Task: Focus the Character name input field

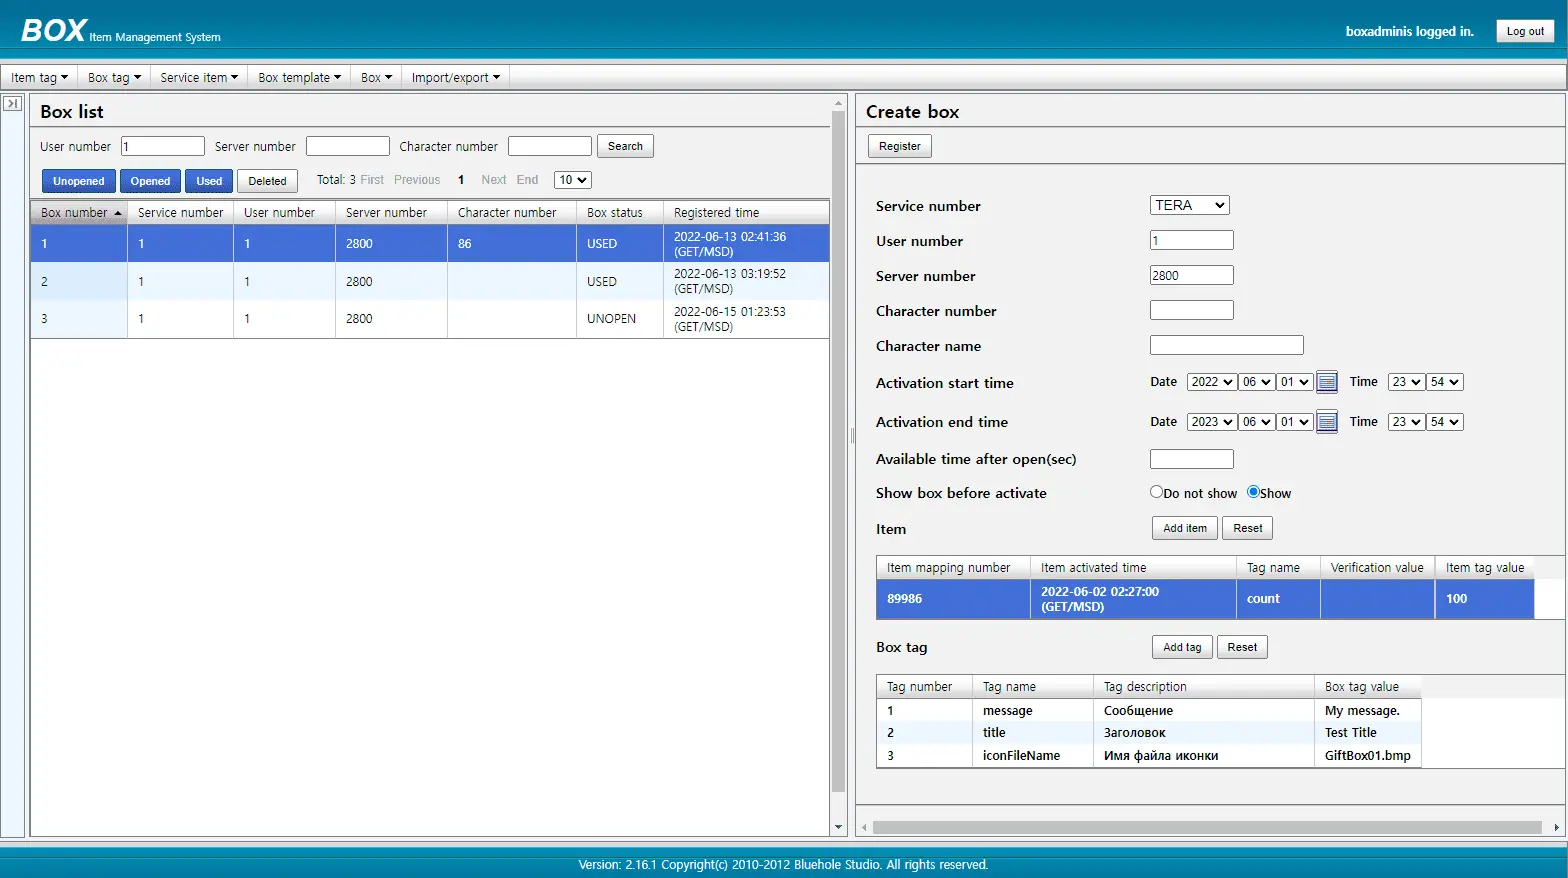Action: [x=1227, y=345]
